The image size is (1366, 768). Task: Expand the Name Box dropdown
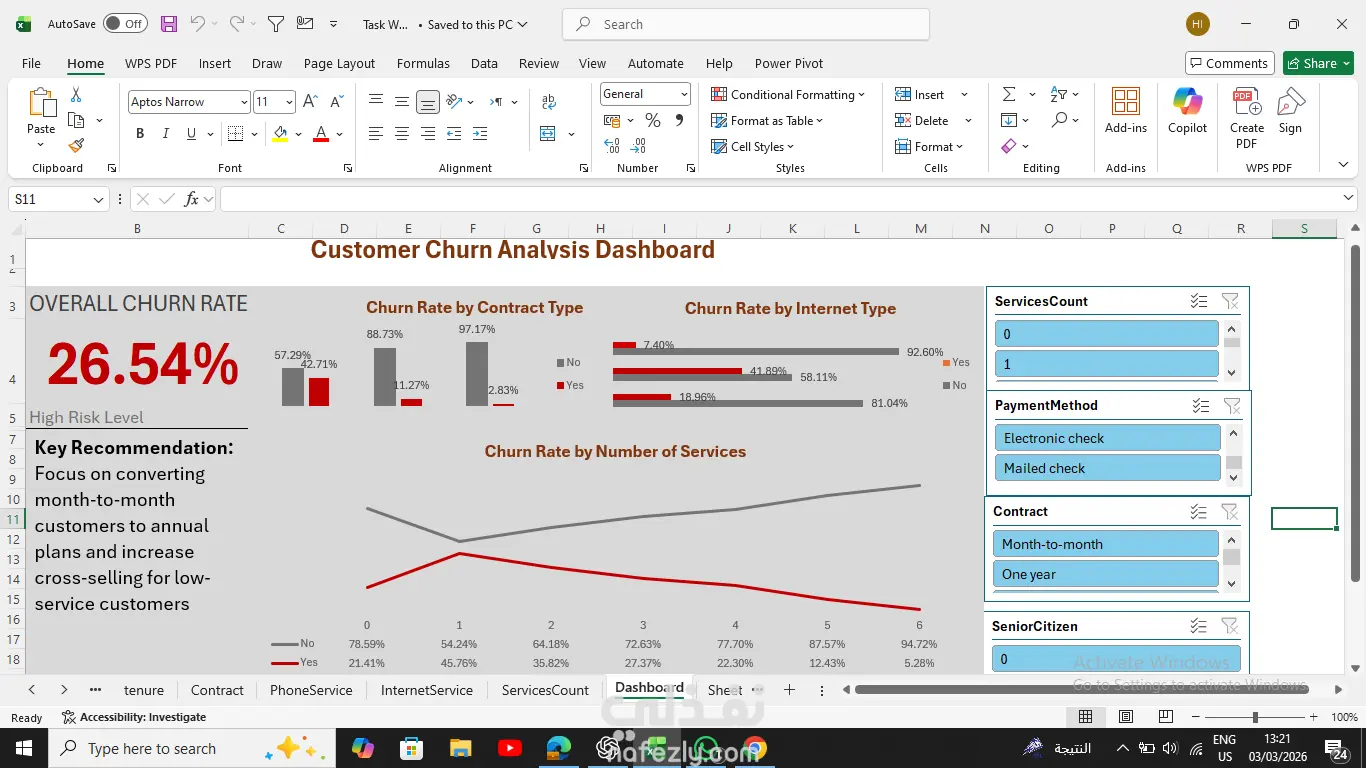click(x=98, y=200)
